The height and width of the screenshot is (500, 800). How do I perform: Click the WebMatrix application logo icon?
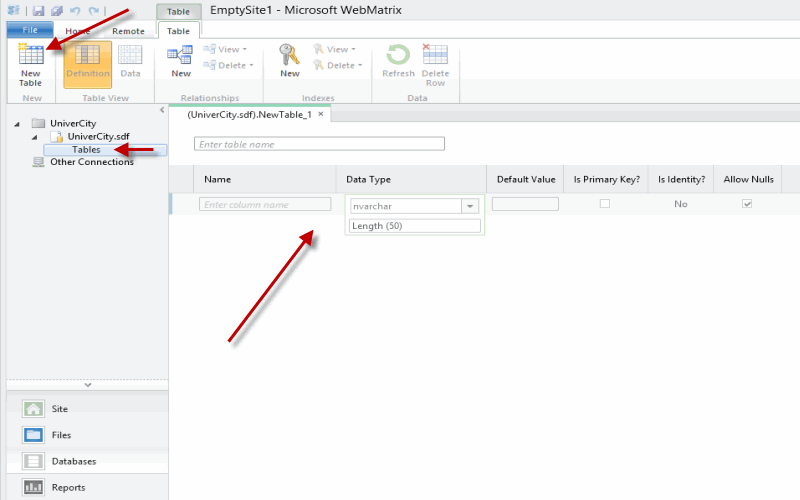[x=14, y=10]
